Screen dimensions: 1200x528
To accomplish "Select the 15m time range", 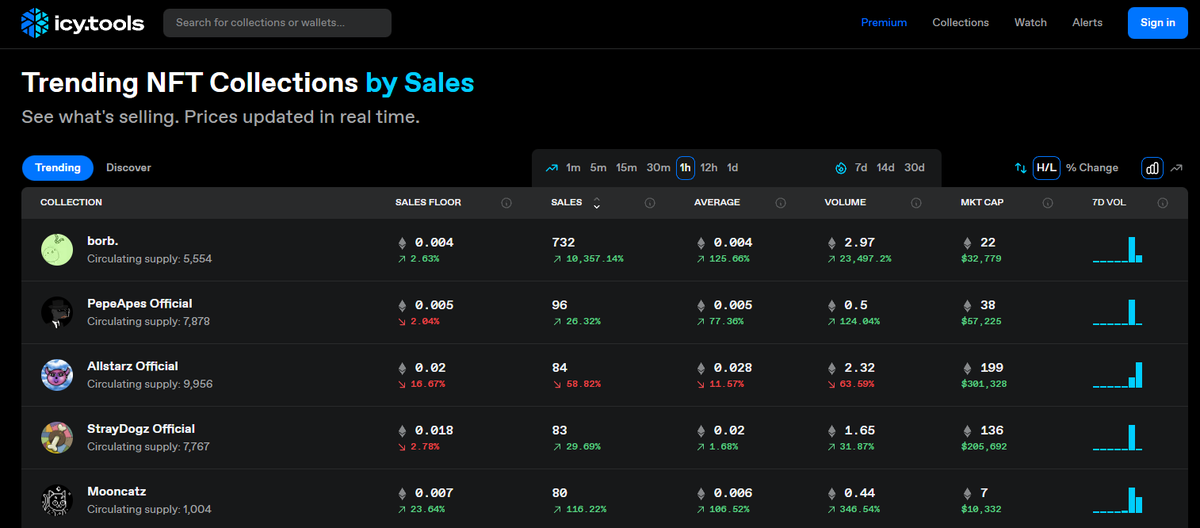I will tap(627, 168).
